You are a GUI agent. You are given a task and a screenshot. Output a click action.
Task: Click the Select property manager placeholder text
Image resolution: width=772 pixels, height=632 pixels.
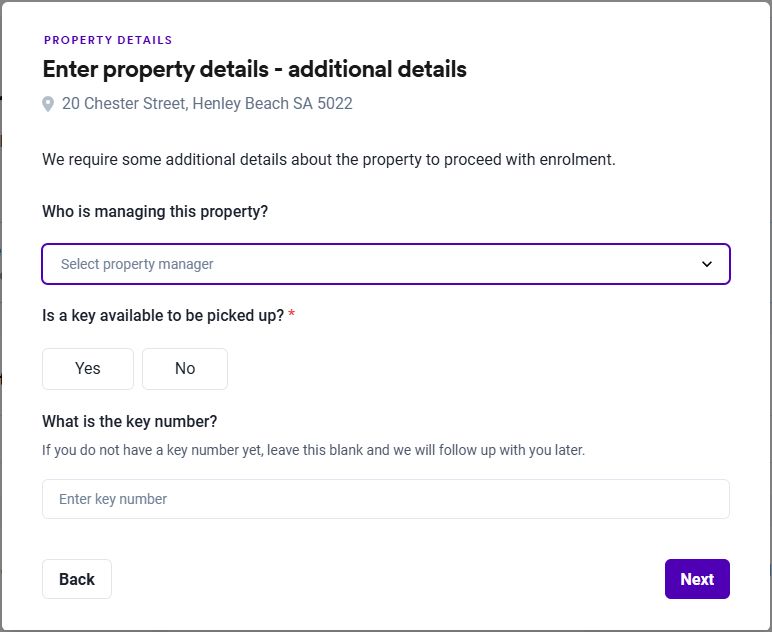pos(137,264)
